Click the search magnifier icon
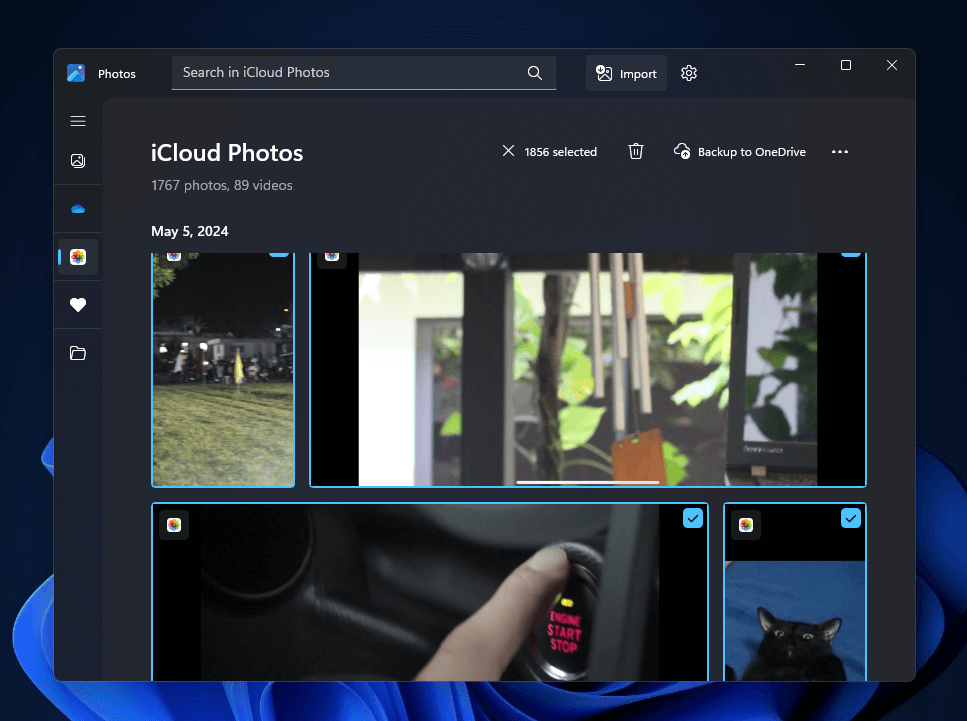Viewport: 967px width, 721px height. tap(535, 72)
